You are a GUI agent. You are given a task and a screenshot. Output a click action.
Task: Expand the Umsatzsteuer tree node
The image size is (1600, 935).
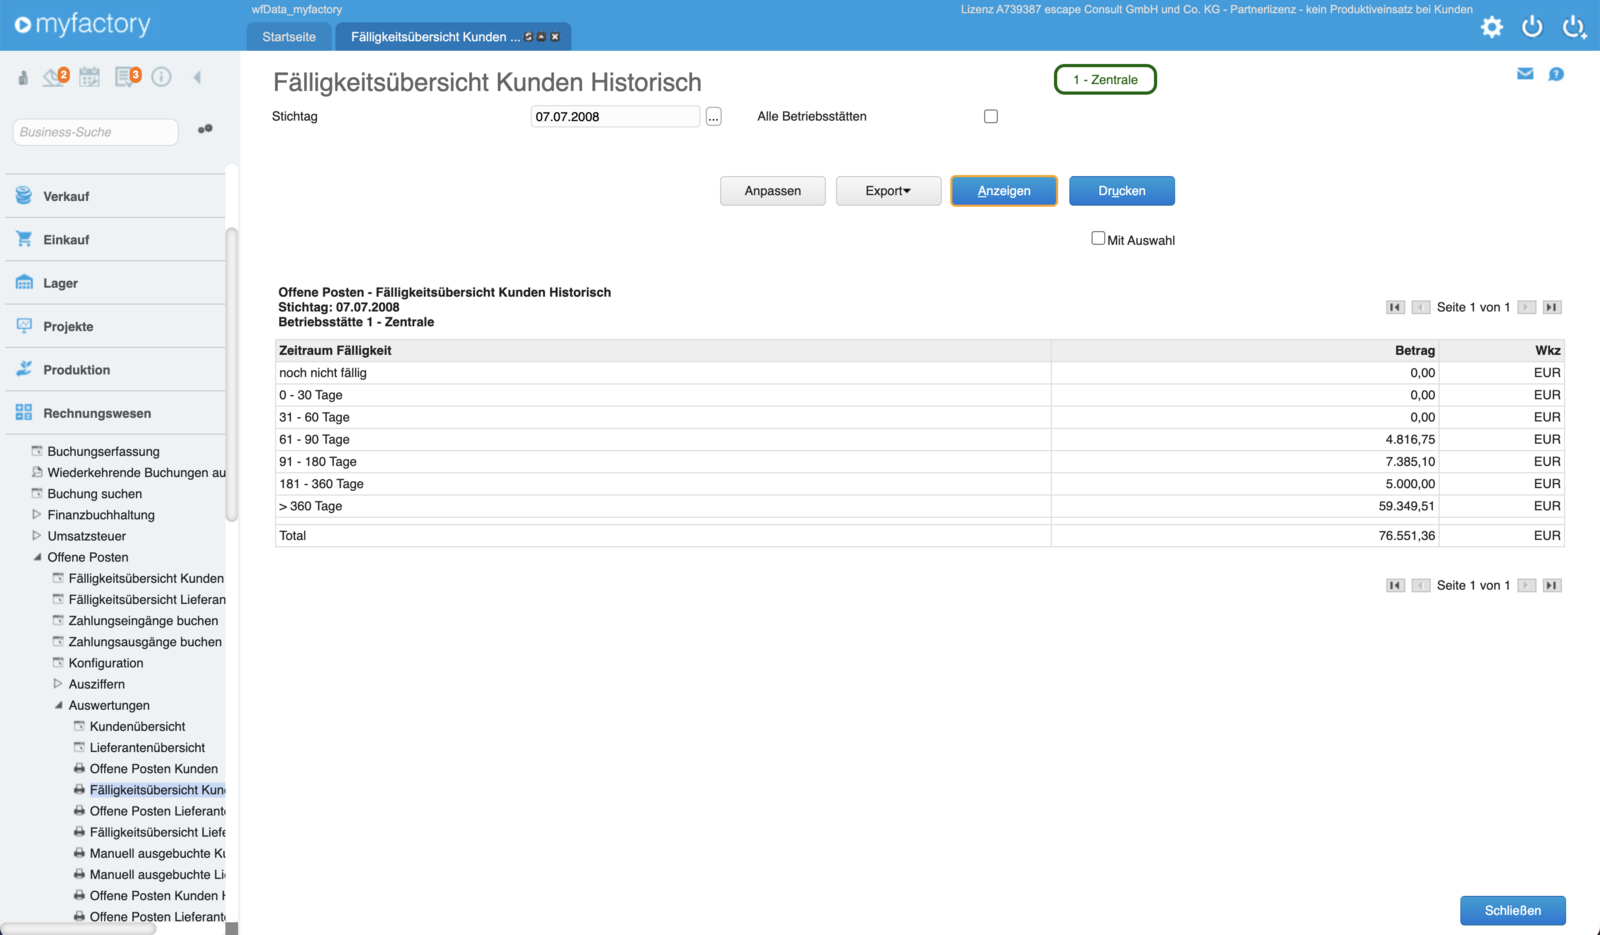click(x=37, y=535)
